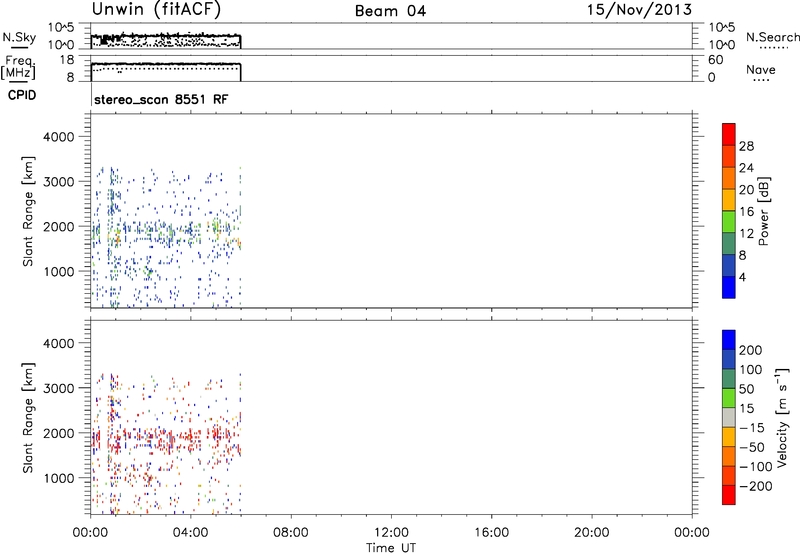Click the yellow-orange 16-20 dB power swatch
Image resolution: width=800 pixels, height=554 pixels.
(x=729, y=199)
